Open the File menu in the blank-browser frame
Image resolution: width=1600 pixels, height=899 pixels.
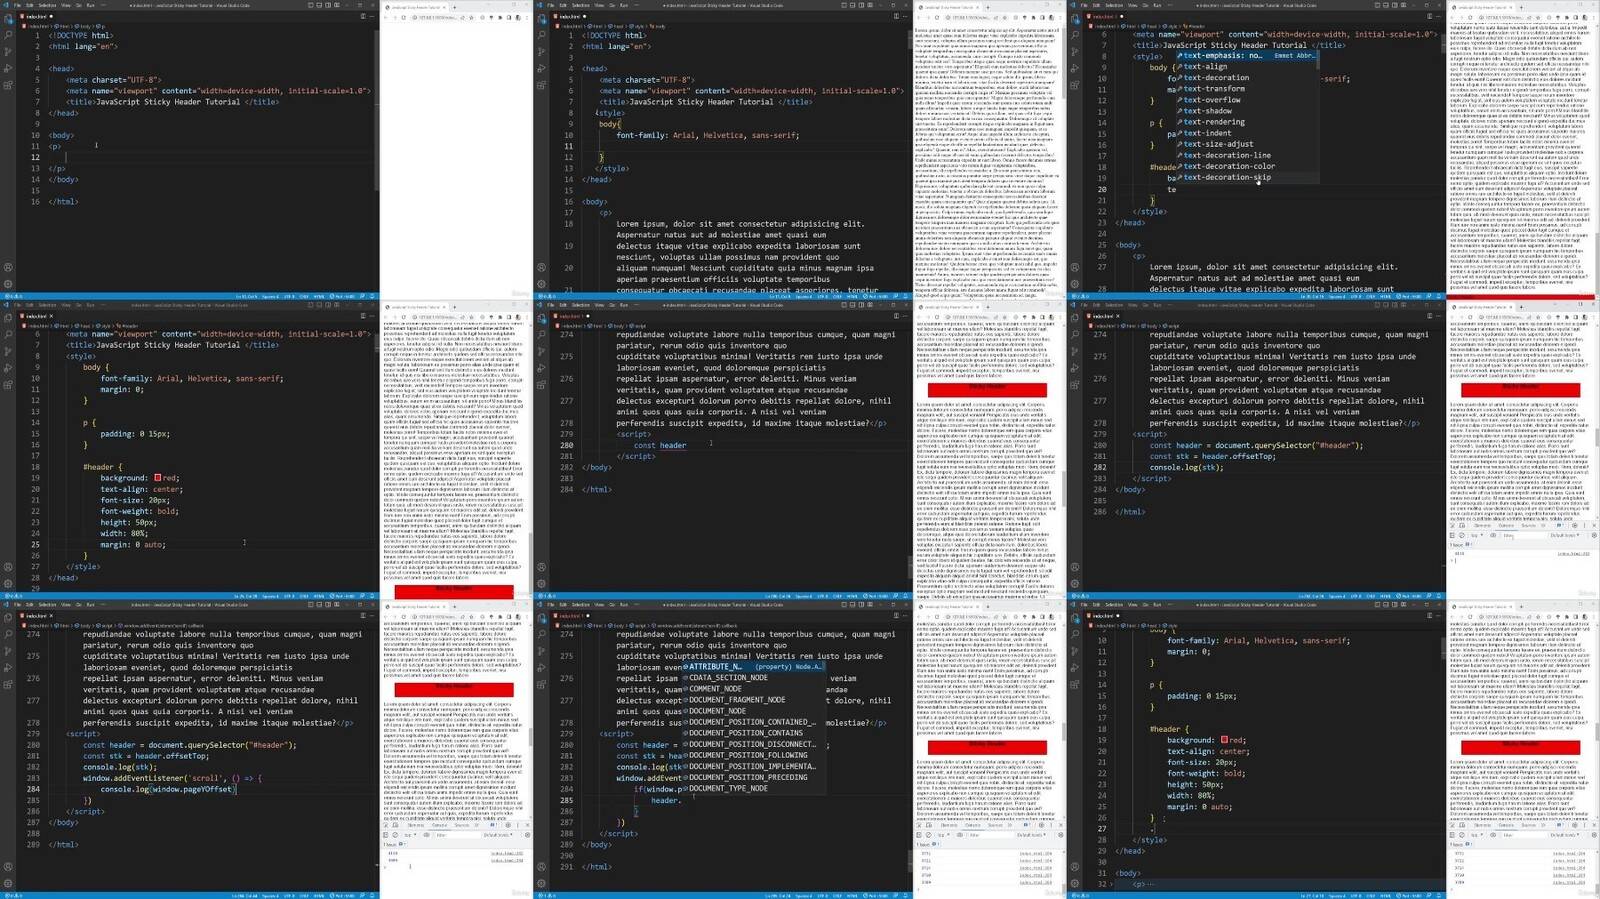18,5
